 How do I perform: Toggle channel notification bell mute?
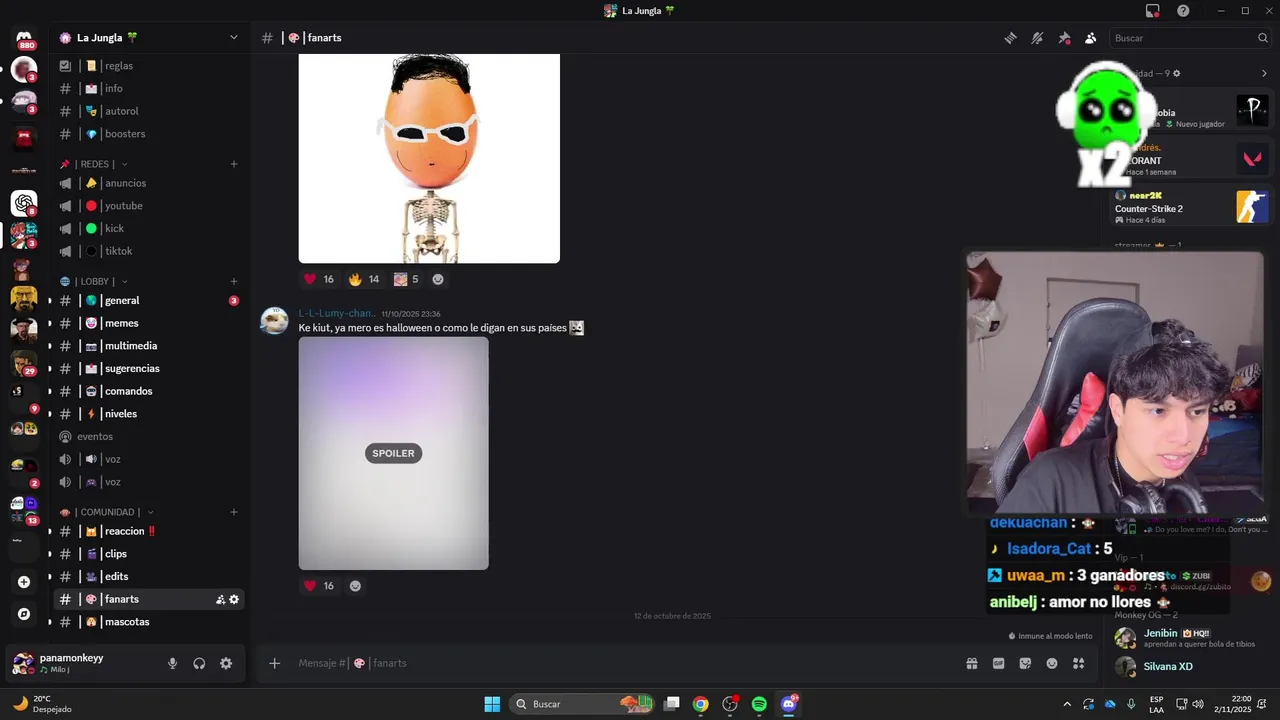1037,38
